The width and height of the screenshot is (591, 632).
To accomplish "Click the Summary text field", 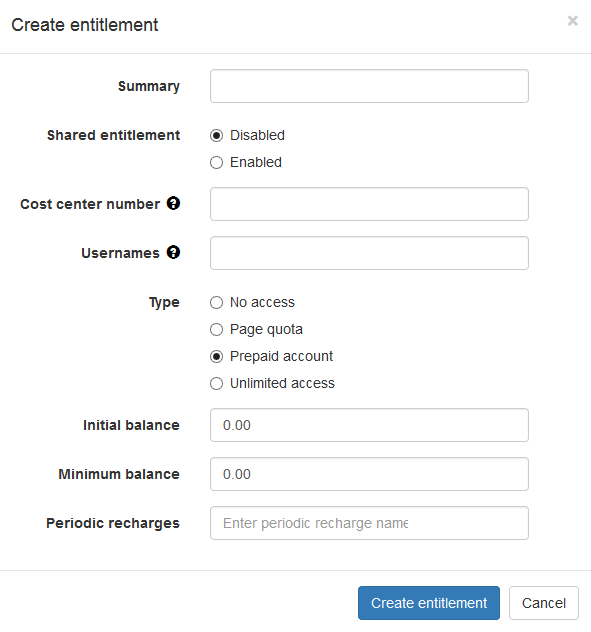I will [369, 86].
